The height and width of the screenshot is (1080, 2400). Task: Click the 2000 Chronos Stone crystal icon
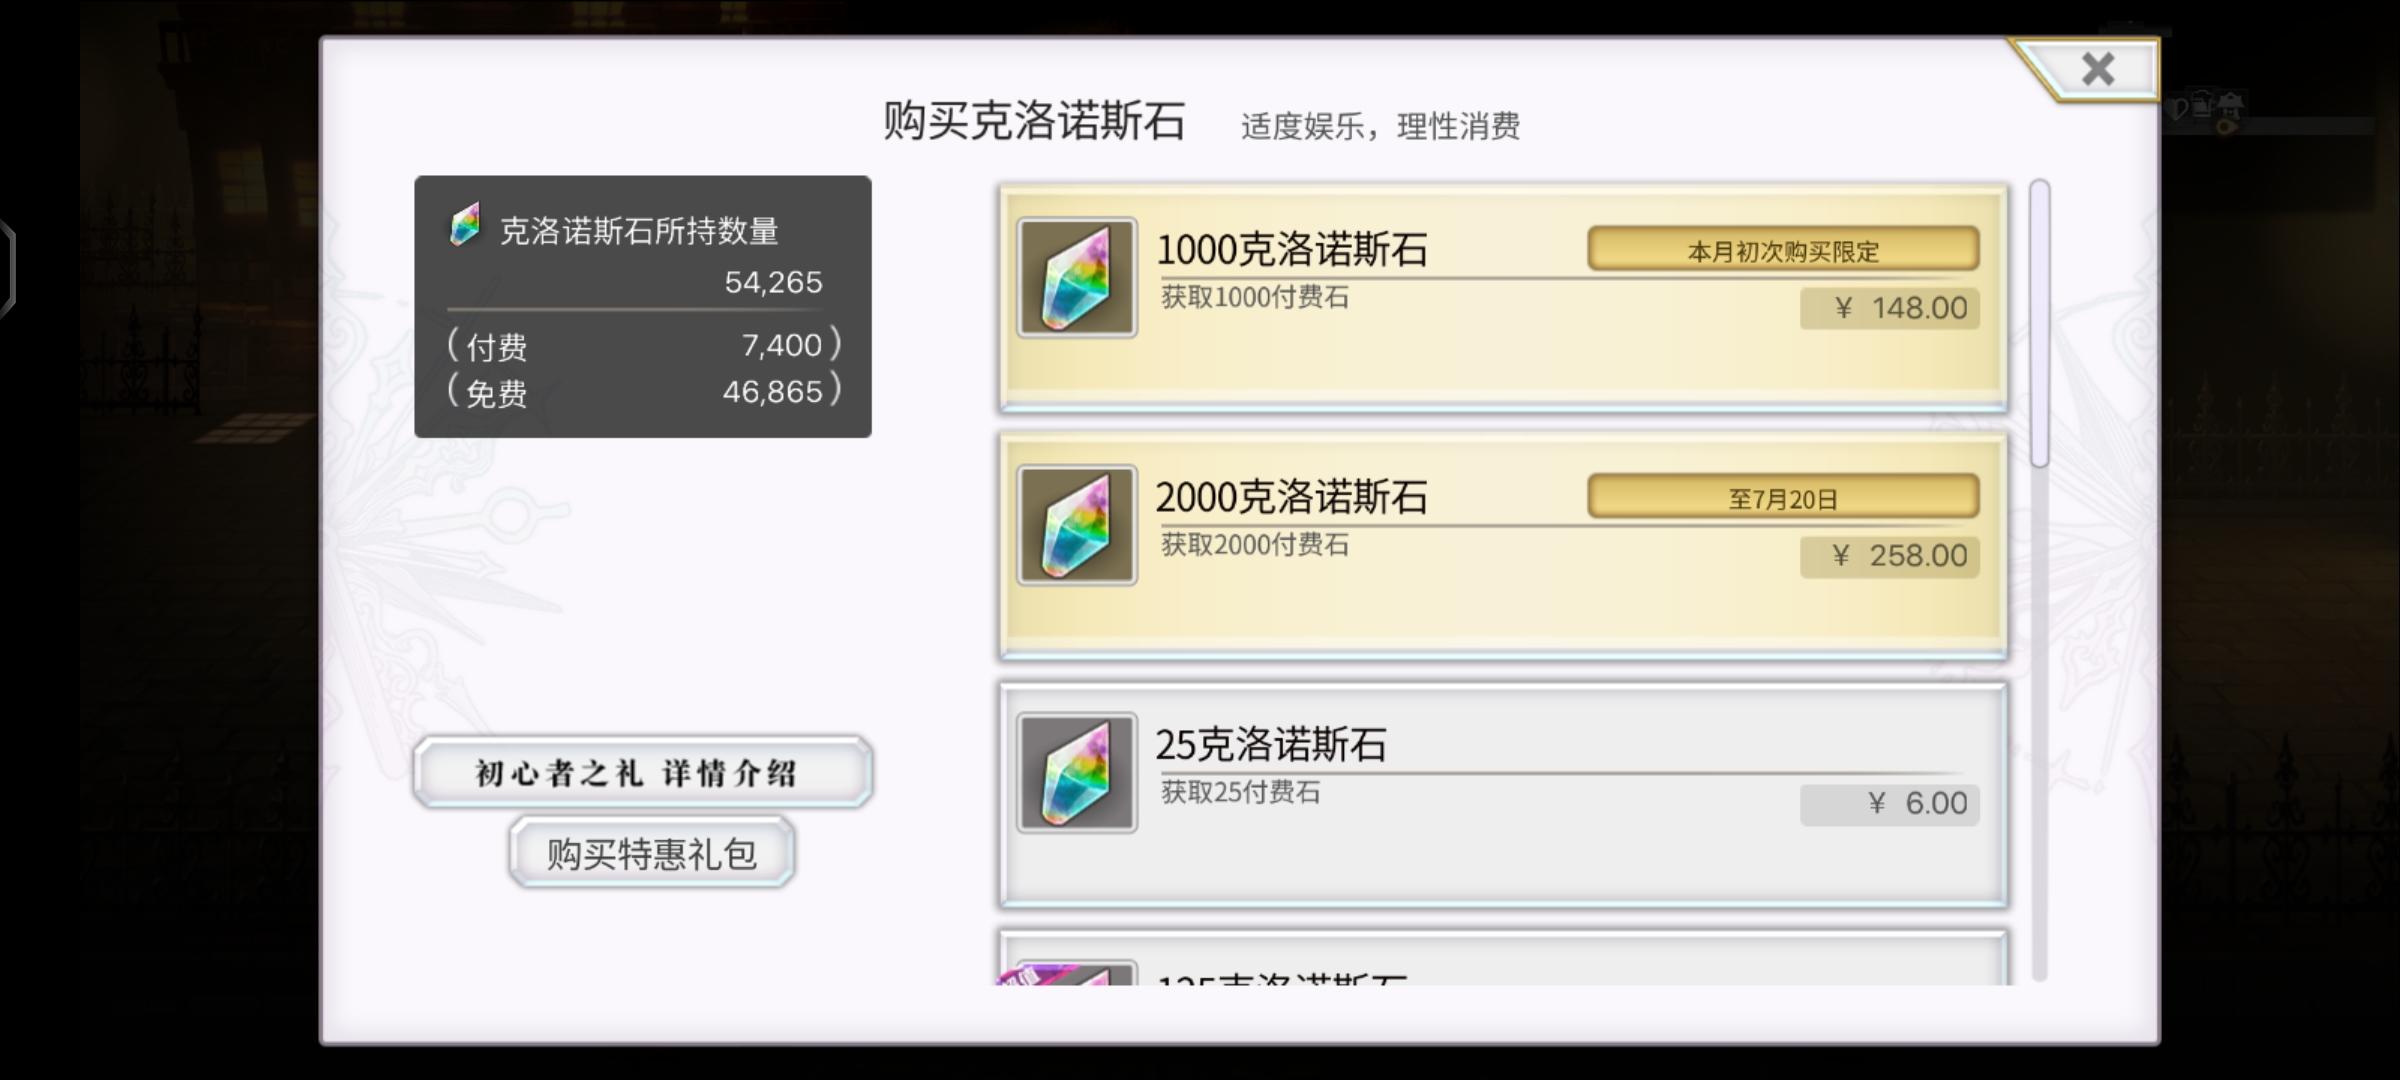(x=1077, y=525)
